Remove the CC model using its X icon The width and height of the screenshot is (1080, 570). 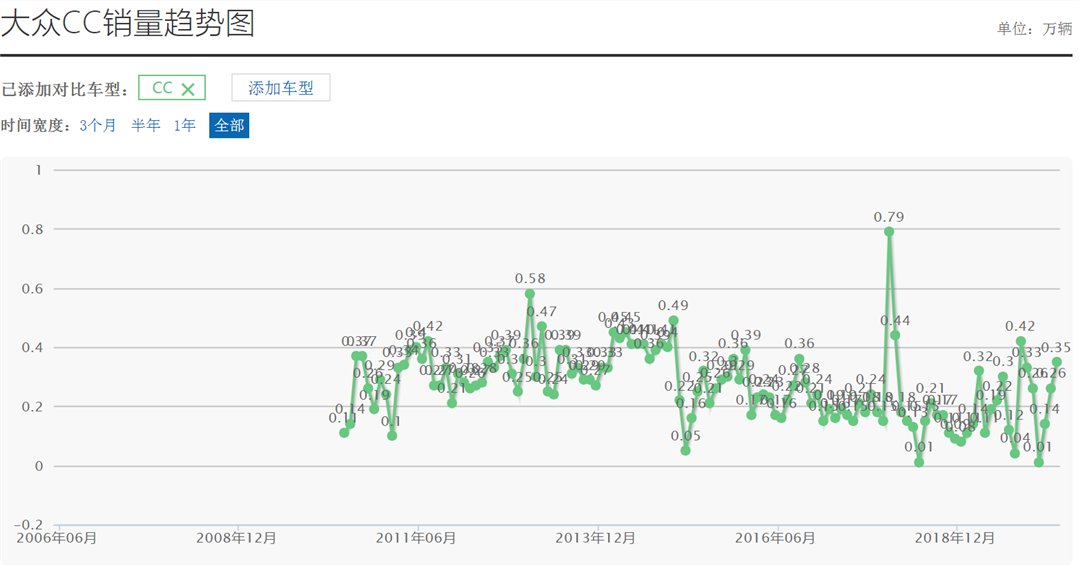[187, 89]
